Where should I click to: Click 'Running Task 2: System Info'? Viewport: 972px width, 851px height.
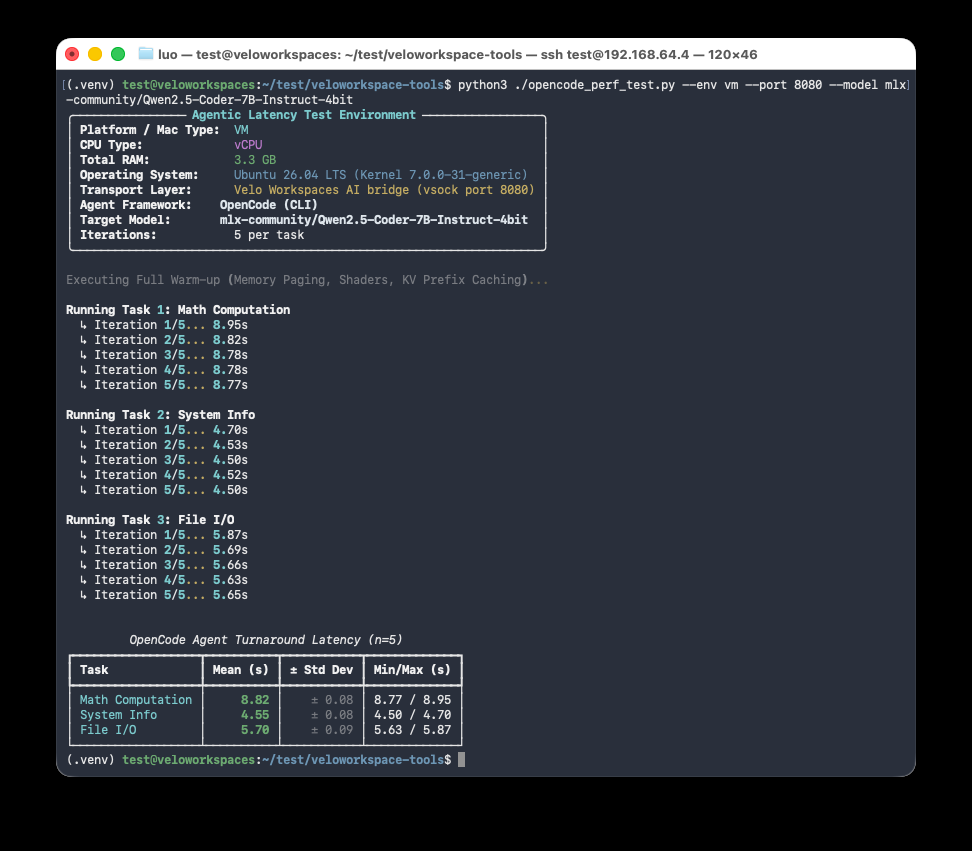(x=161, y=415)
